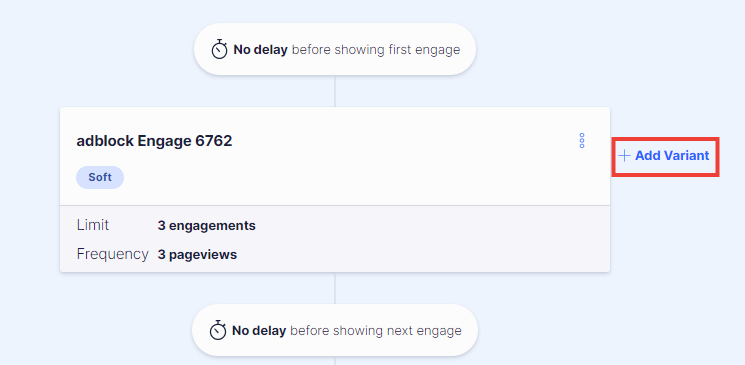Screen dimensions: 745x365
Task: Select the 3 engagements limit value
Action: (207, 226)
